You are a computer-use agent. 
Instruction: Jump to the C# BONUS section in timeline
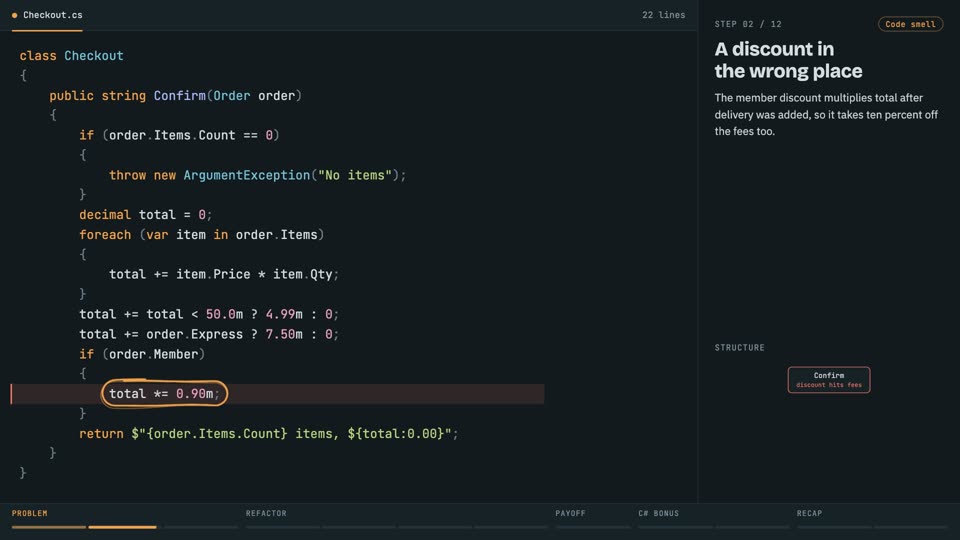pos(658,513)
